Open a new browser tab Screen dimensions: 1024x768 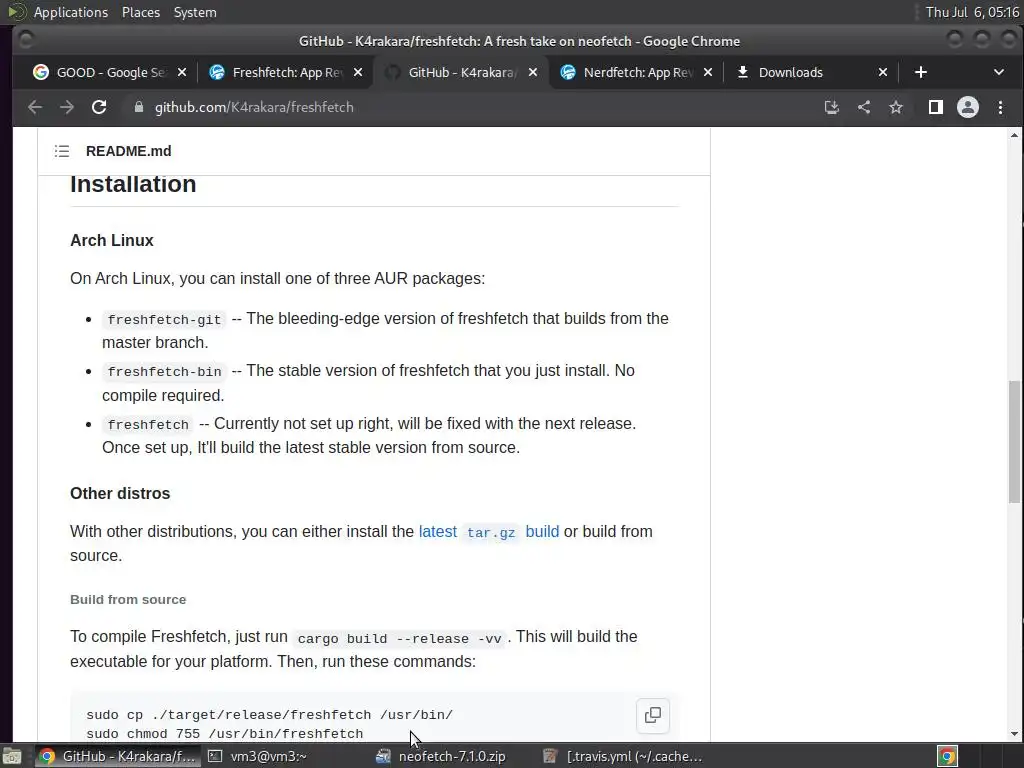[x=921, y=72]
